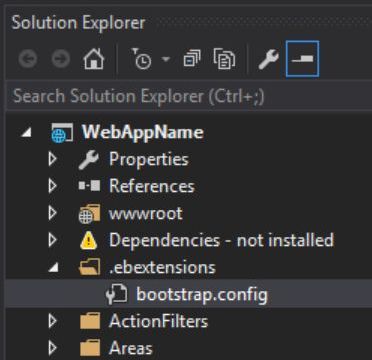Collapse the .ebextensions folder

point(53,268)
